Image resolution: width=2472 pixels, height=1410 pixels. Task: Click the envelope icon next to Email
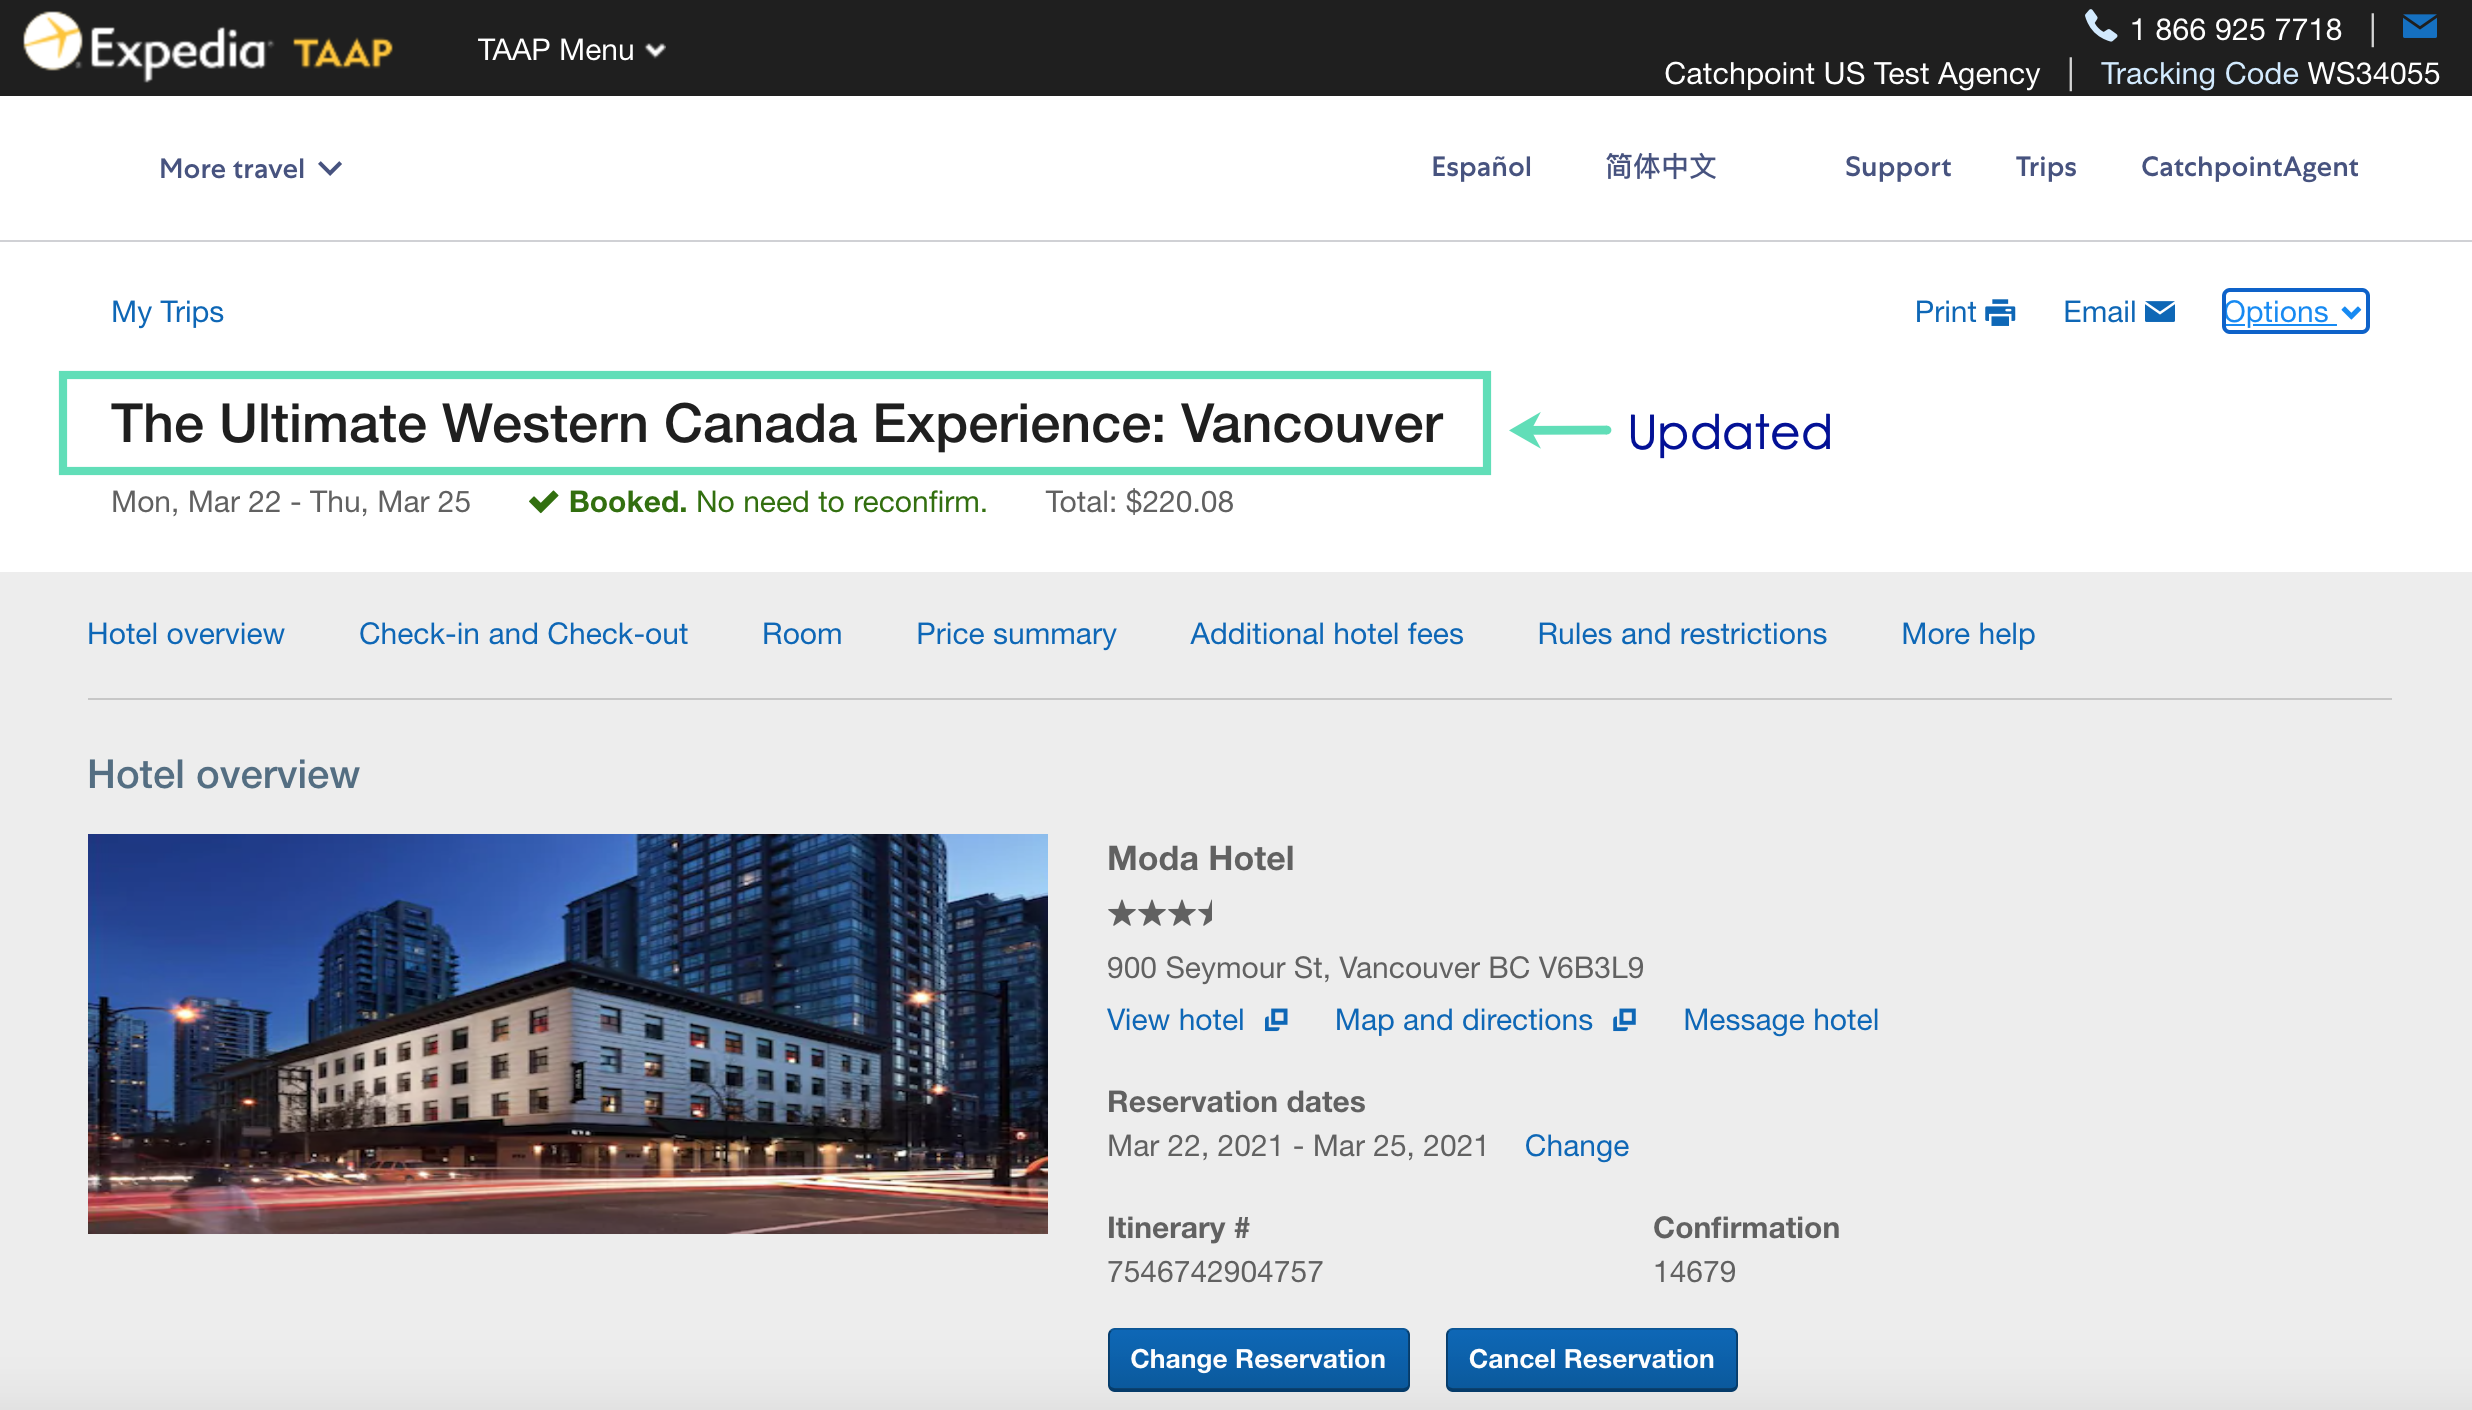point(2160,312)
